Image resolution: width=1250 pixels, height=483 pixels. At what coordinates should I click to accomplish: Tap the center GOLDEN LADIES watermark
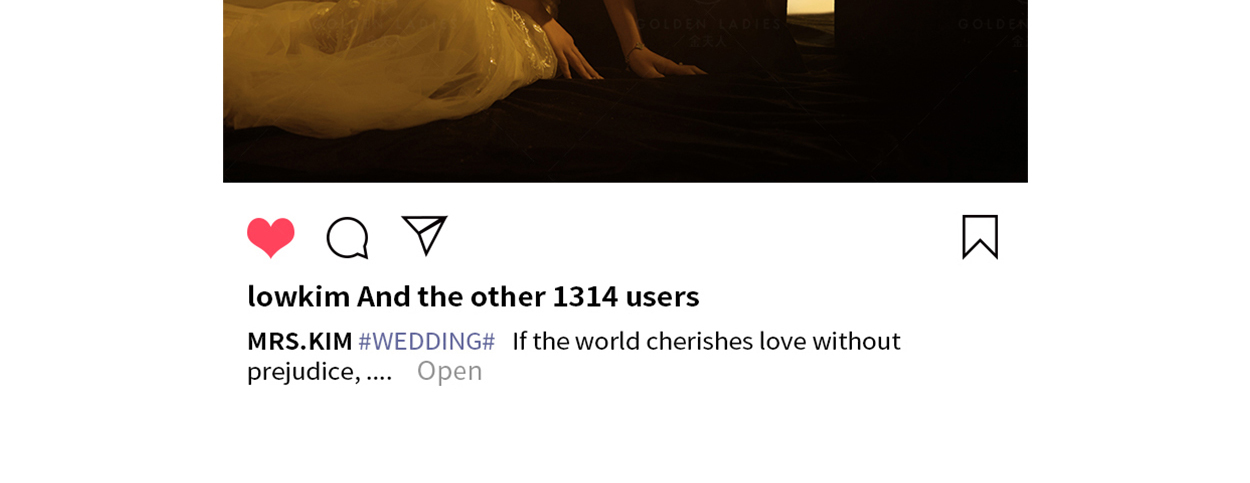pos(708,30)
